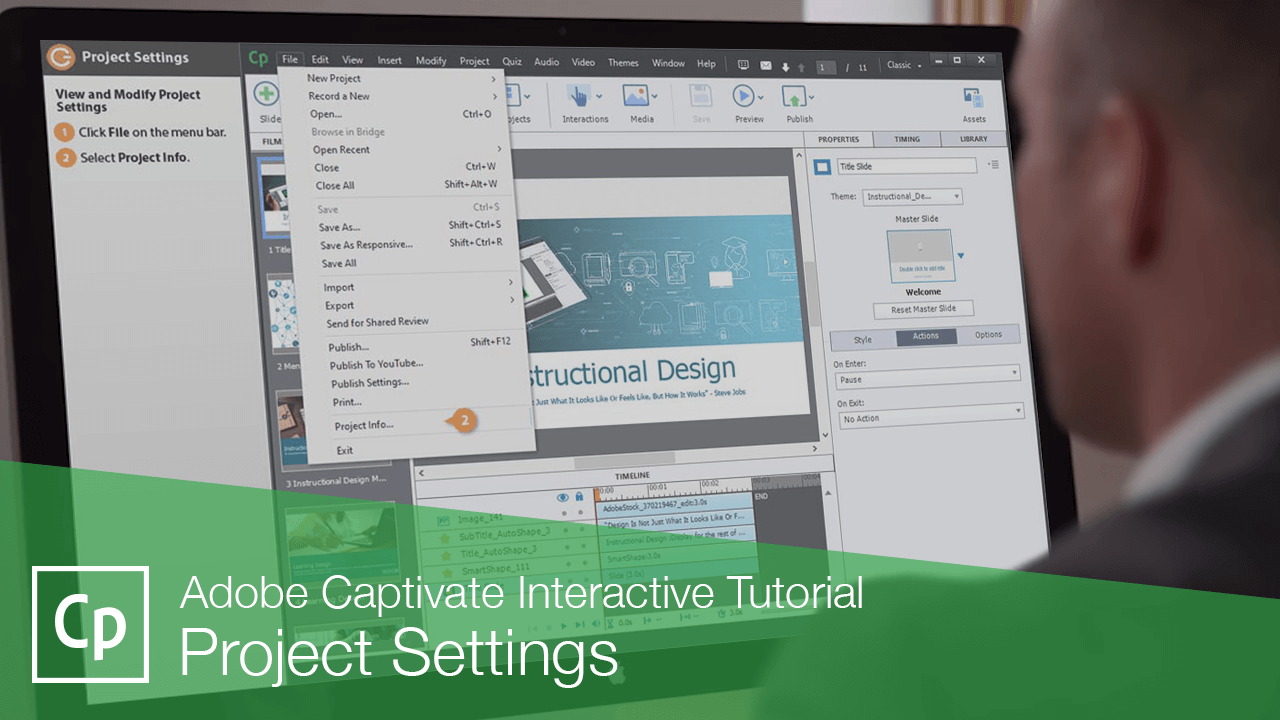The width and height of the screenshot is (1280, 720).
Task: Expand the Preview dropdown arrow
Action: (761, 98)
